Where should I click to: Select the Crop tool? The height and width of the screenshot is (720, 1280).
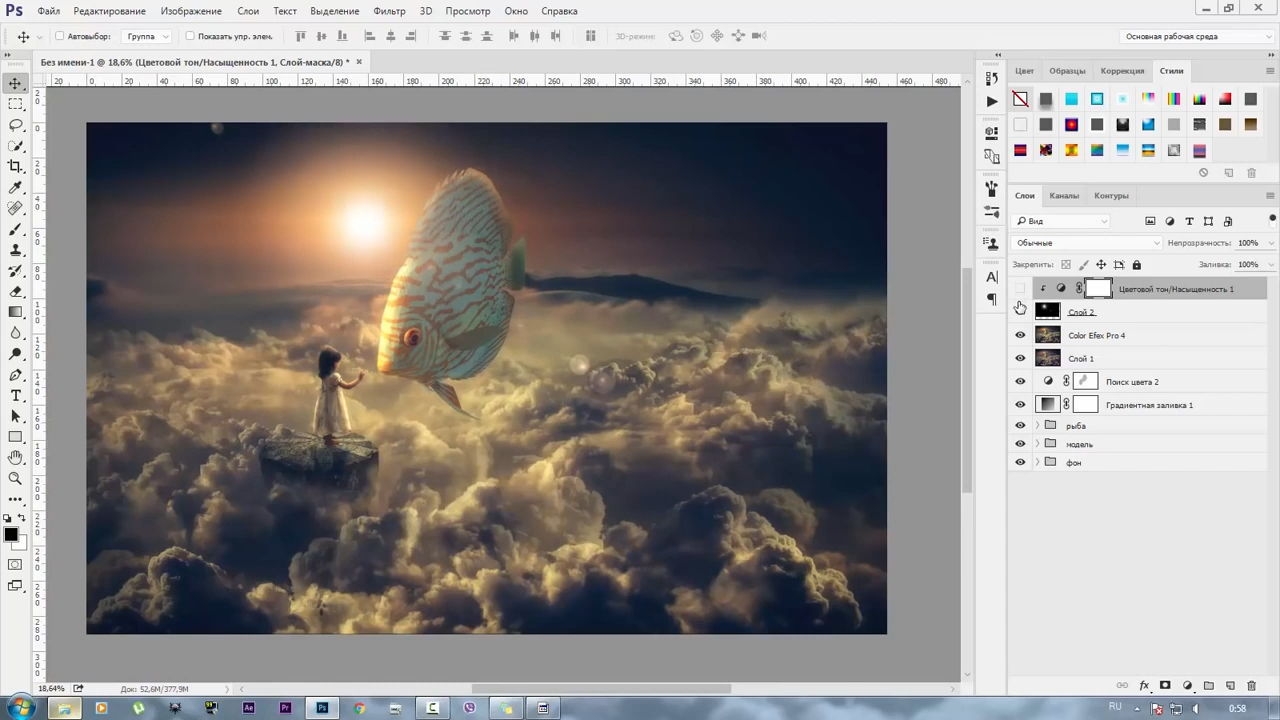pyautogui.click(x=15, y=166)
